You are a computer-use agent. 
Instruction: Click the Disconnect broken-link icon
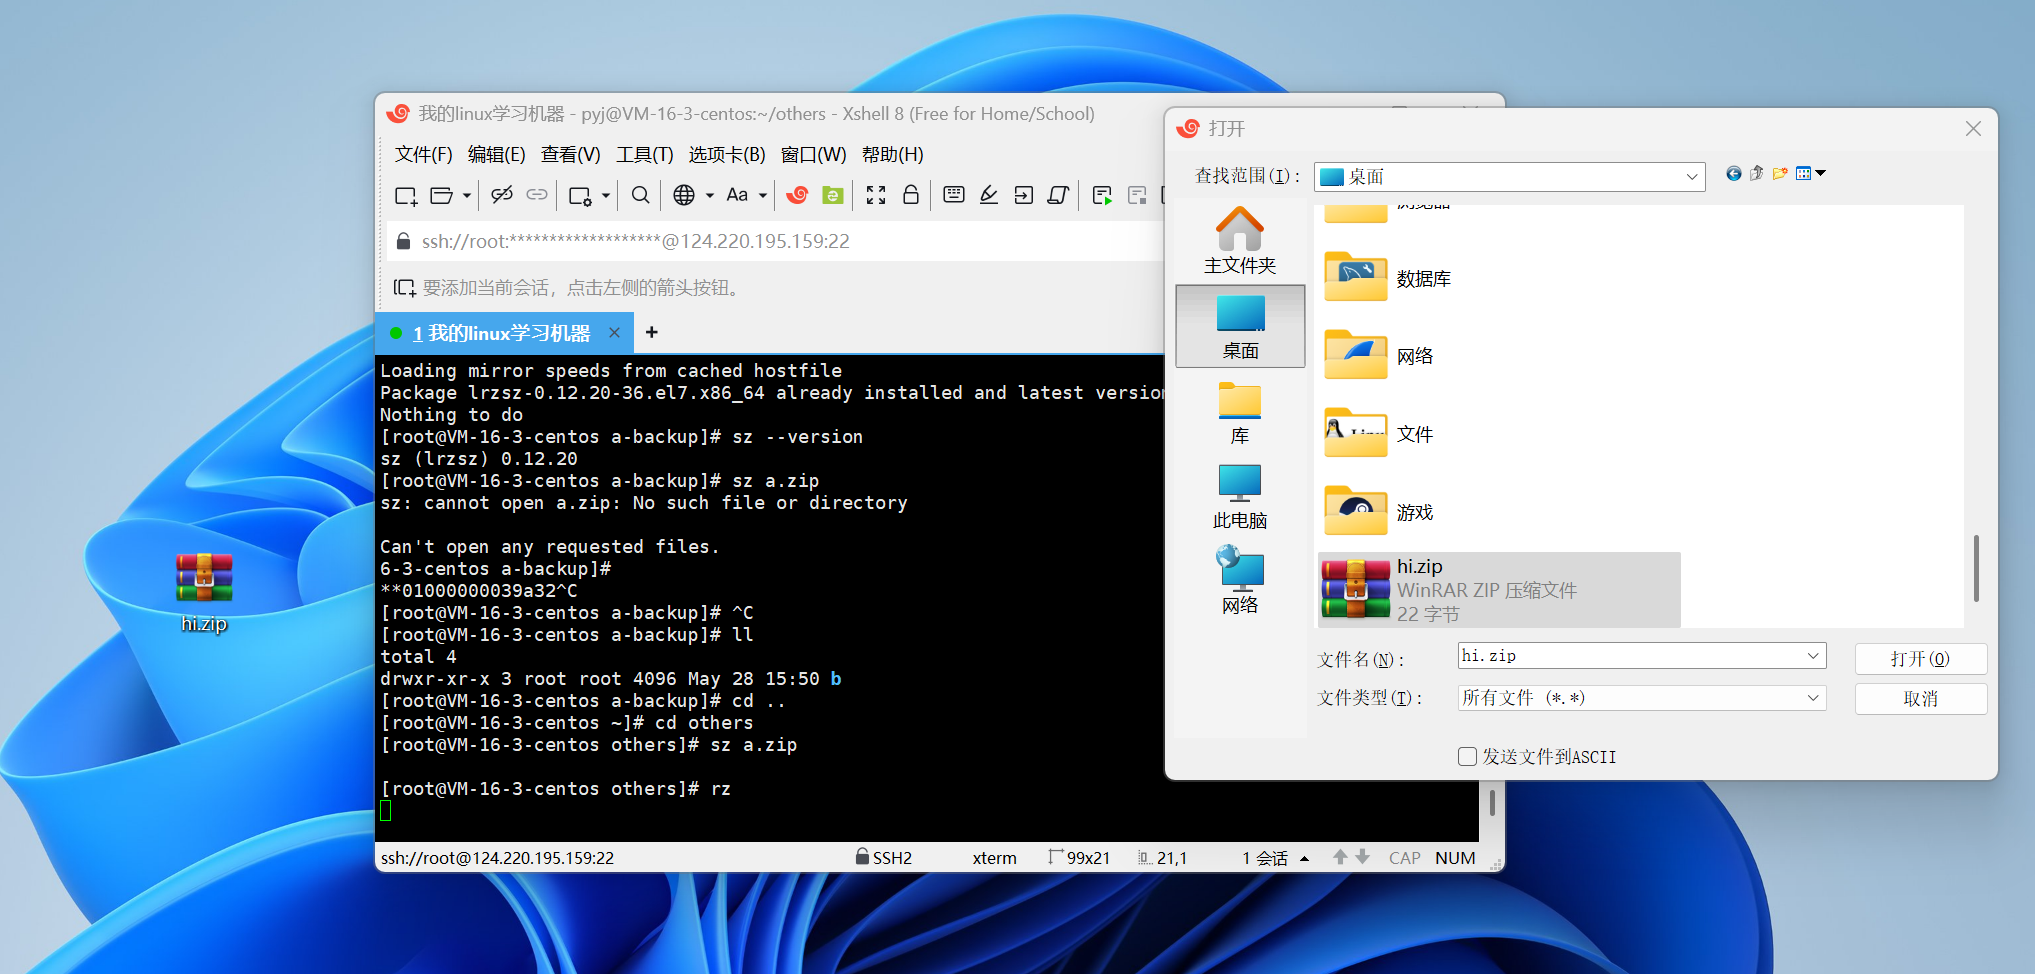502,195
